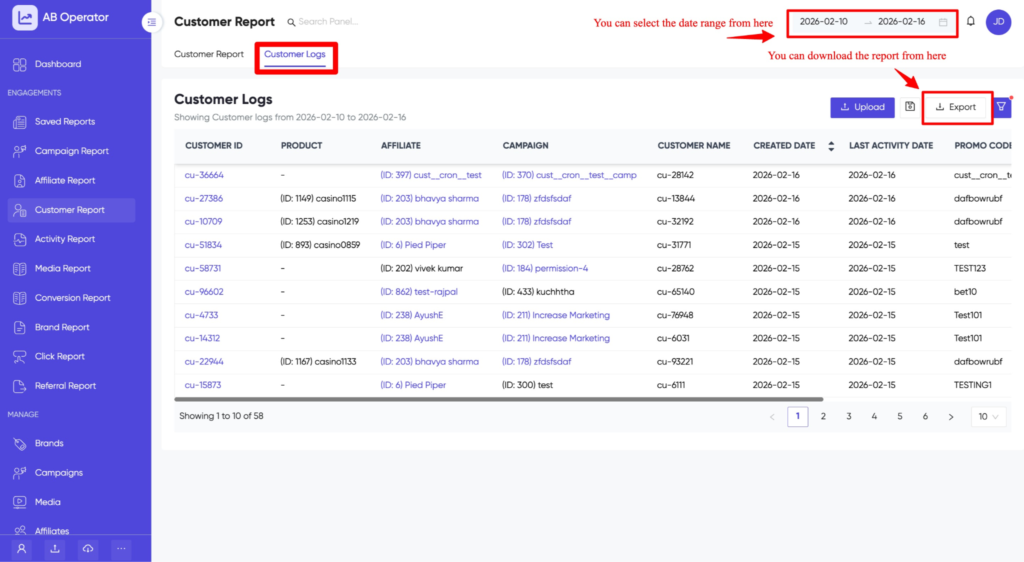
Task: Click the end date 2026-02-16 field
Action: [x=901, y=22]
